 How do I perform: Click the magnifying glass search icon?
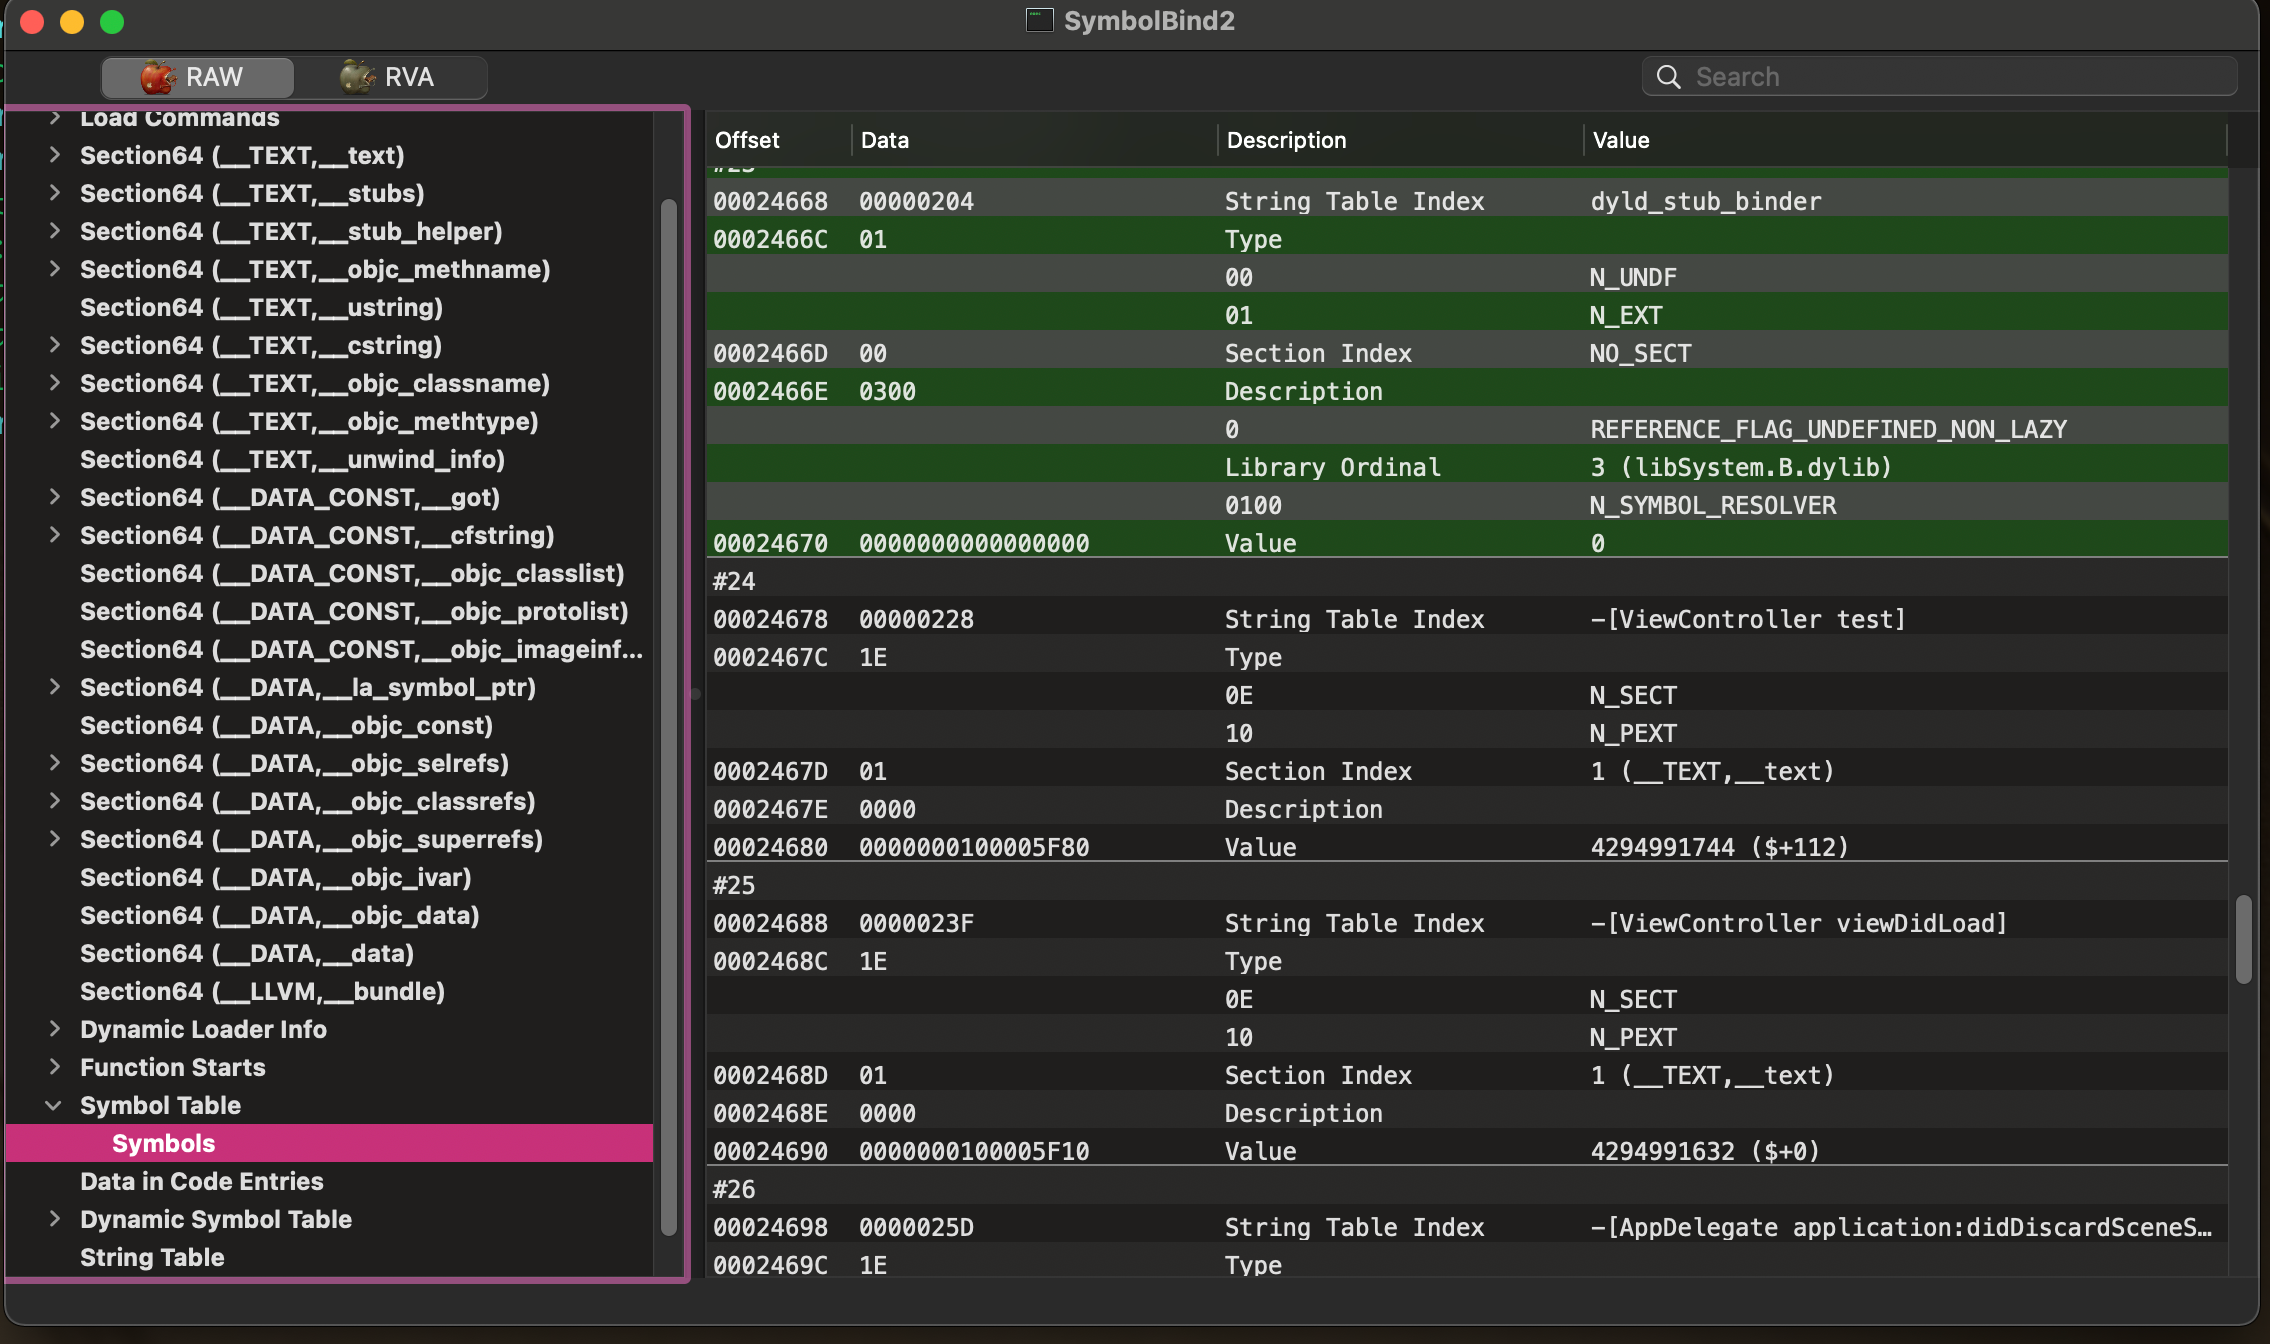coord(1668,77)
